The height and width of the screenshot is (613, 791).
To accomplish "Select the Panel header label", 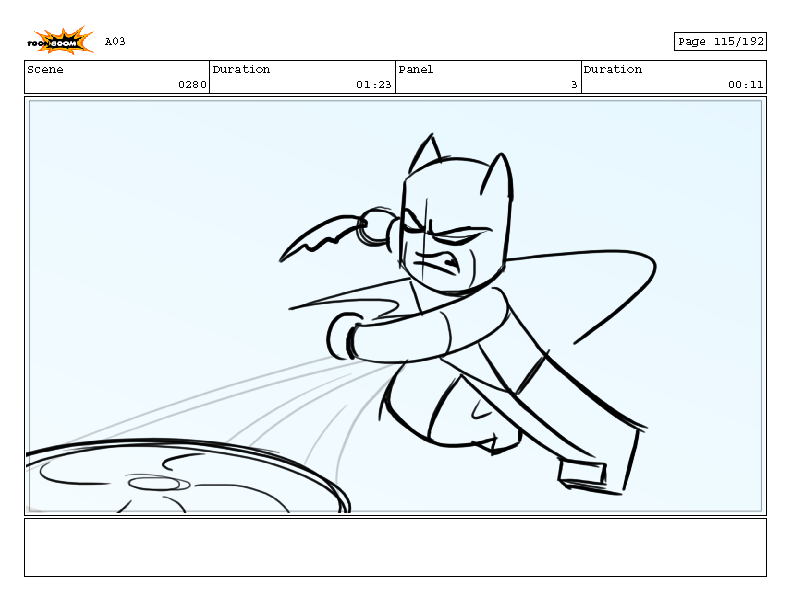I will point(416,69).
